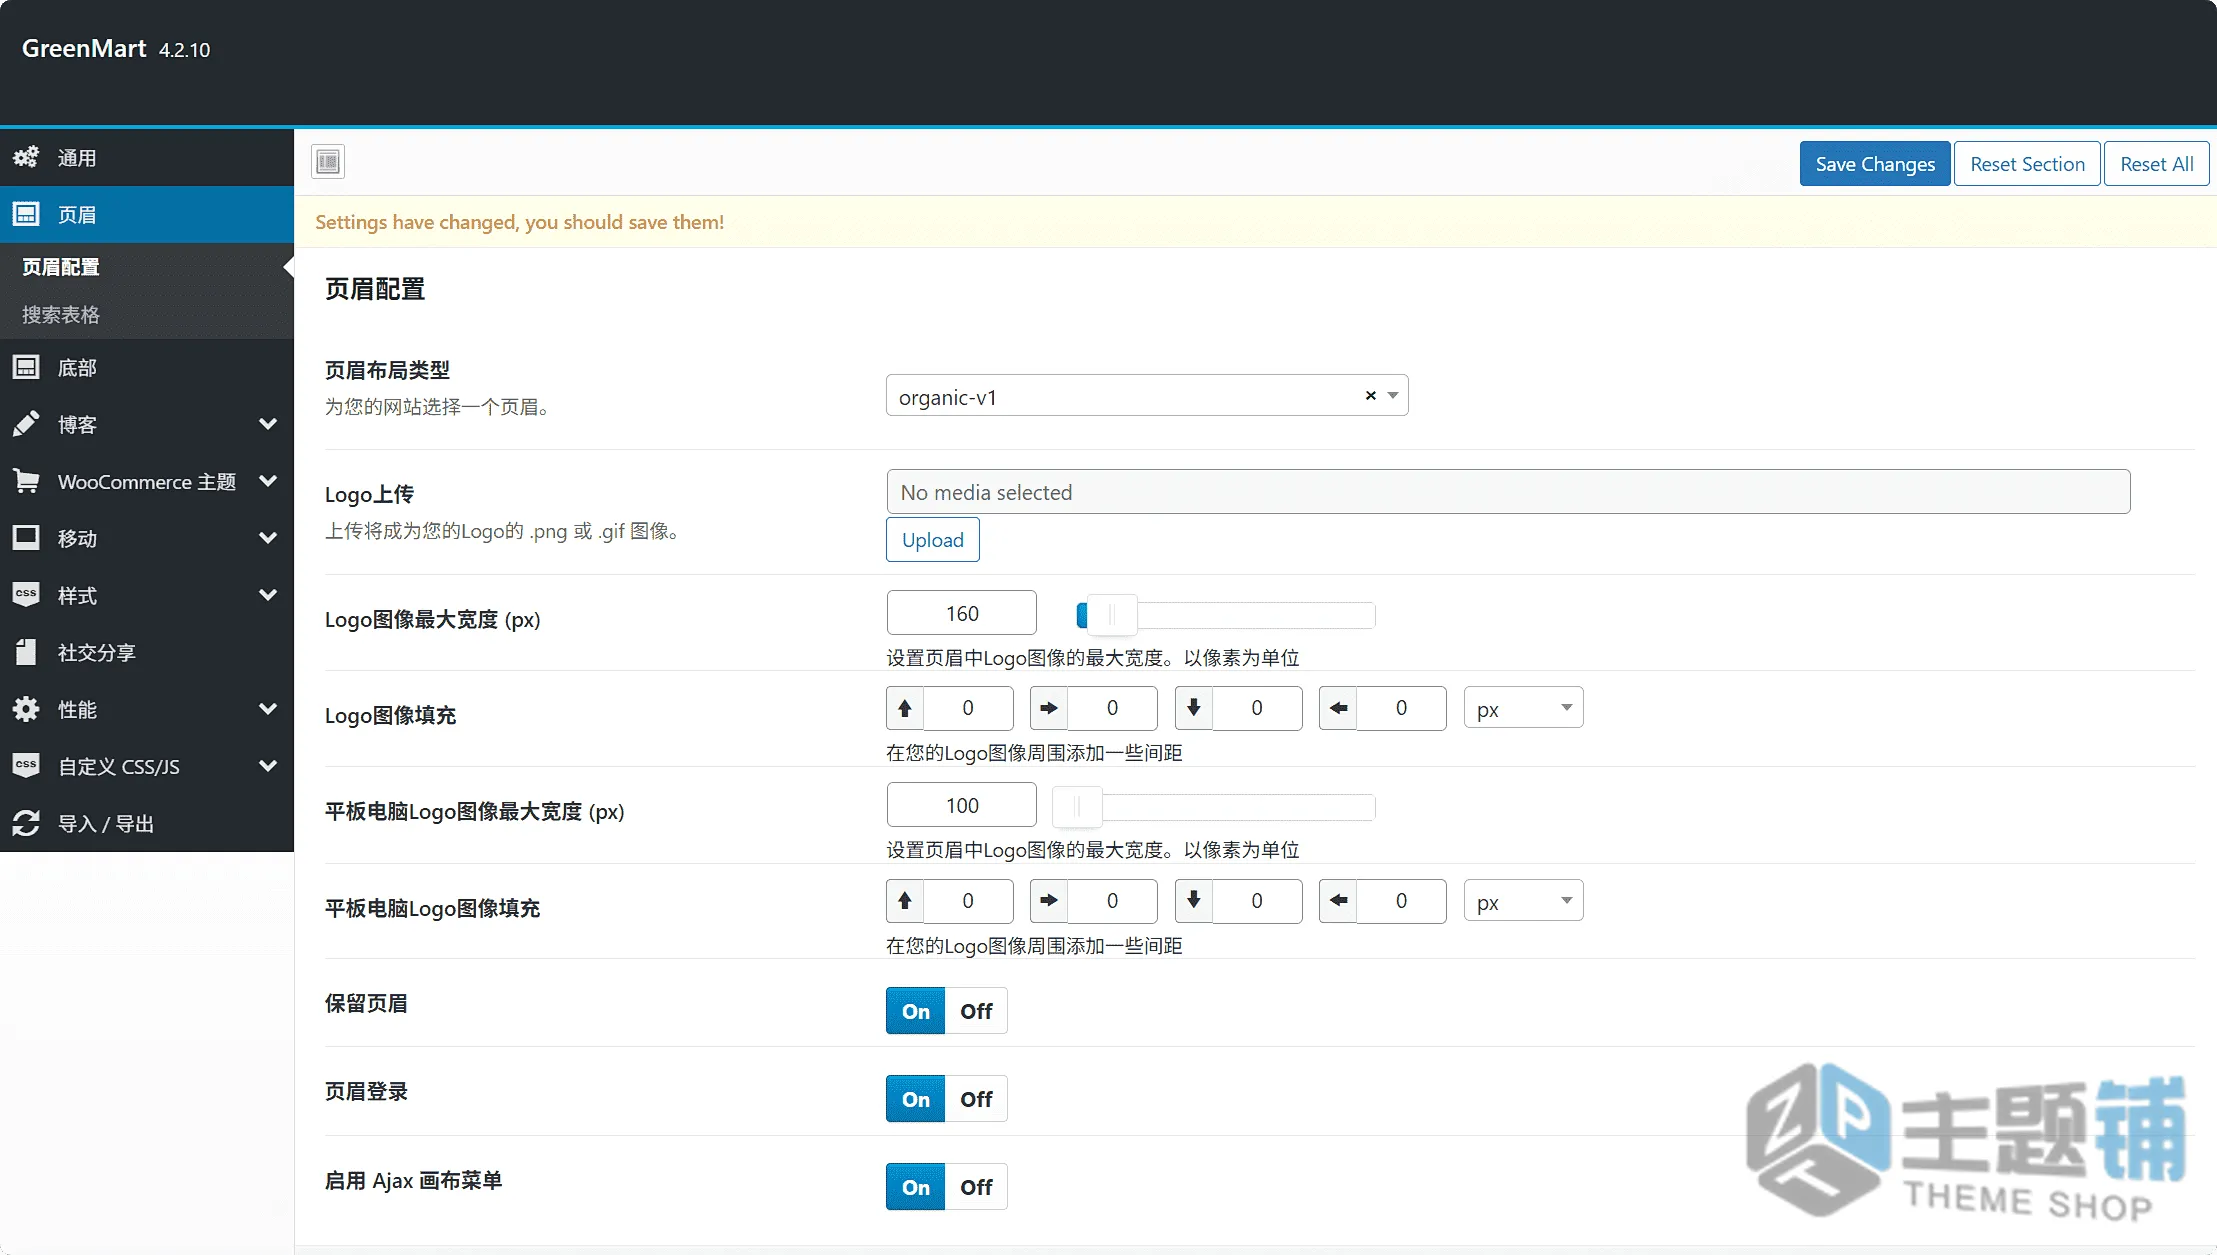2217x1255 pixels.
Task: Click the 样式 css icon
Action: [x=26, y=594]
